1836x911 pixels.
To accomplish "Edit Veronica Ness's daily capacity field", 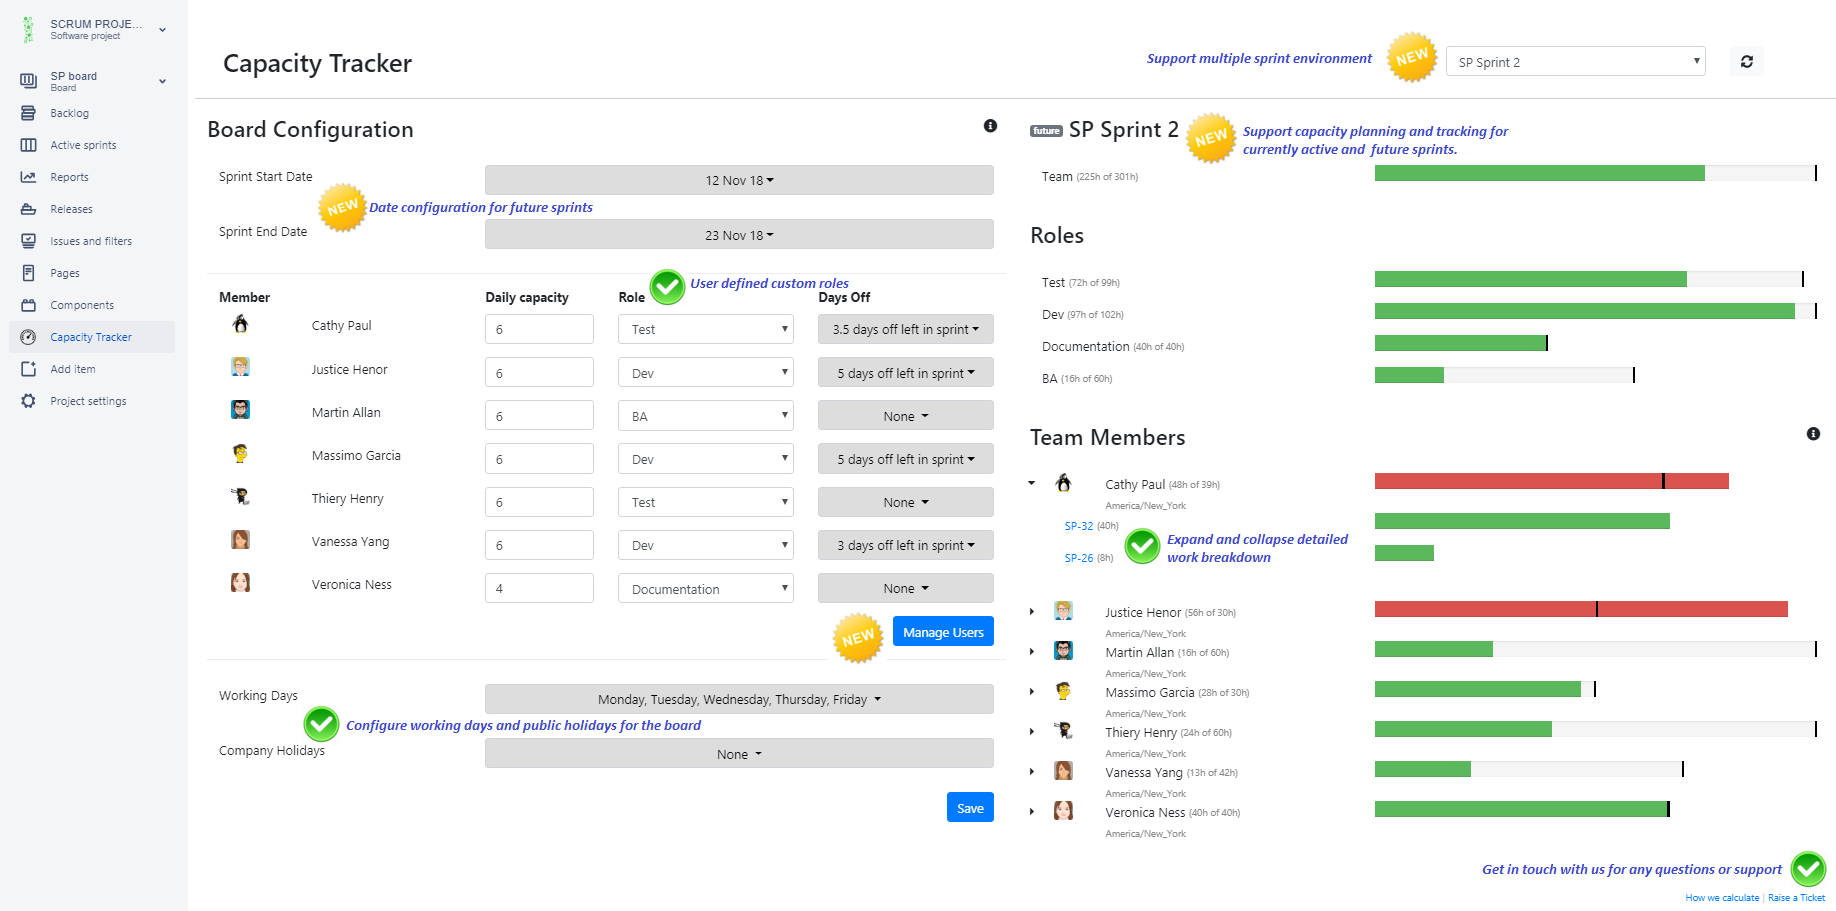I will tap(539, 588).
